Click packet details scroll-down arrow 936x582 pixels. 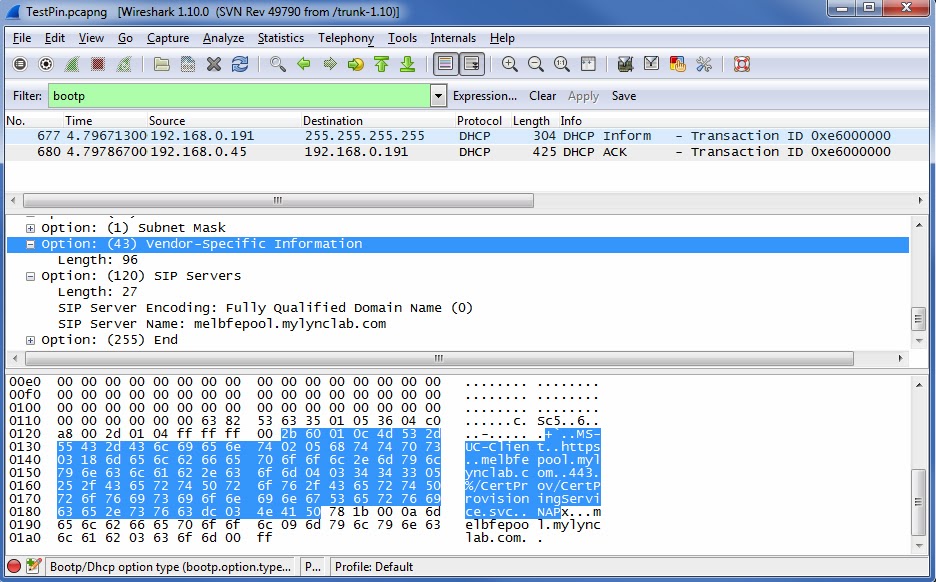point(919,340)
